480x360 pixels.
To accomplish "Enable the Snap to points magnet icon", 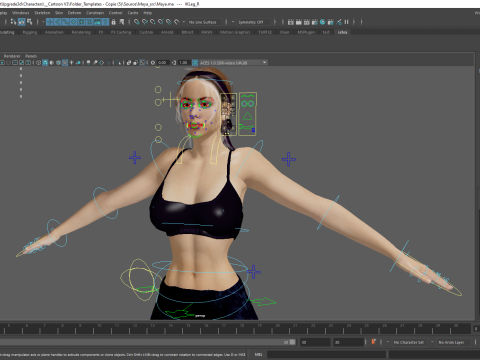I will [153, 22].
